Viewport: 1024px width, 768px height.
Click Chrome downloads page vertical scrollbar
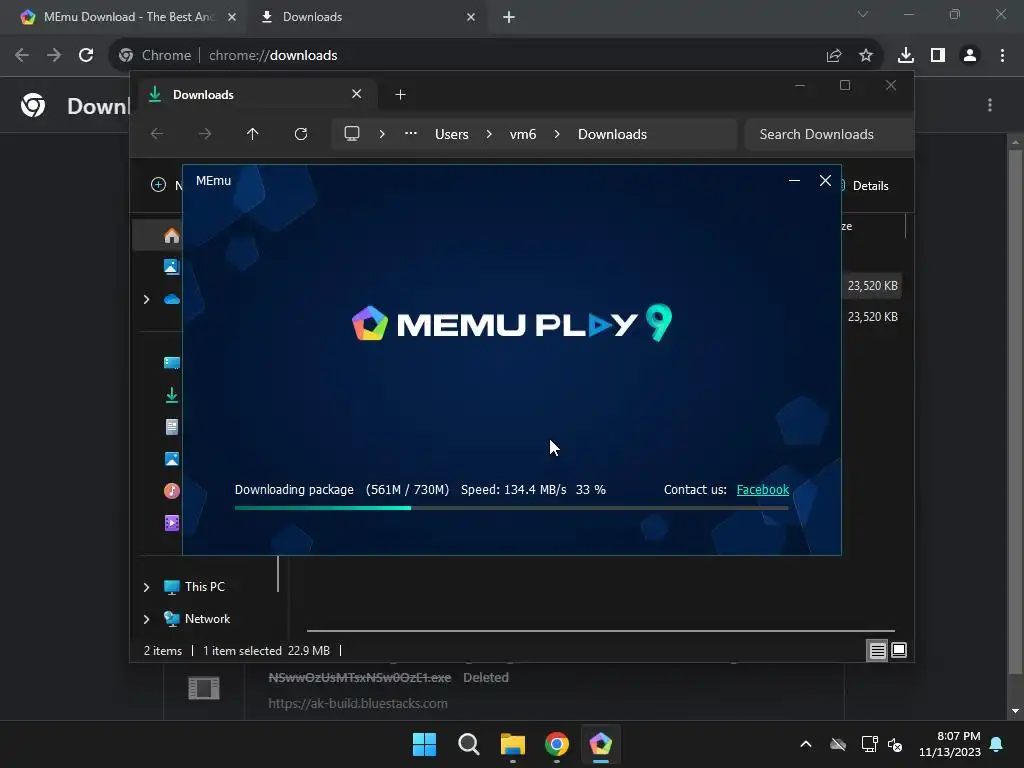(1015, 411)
